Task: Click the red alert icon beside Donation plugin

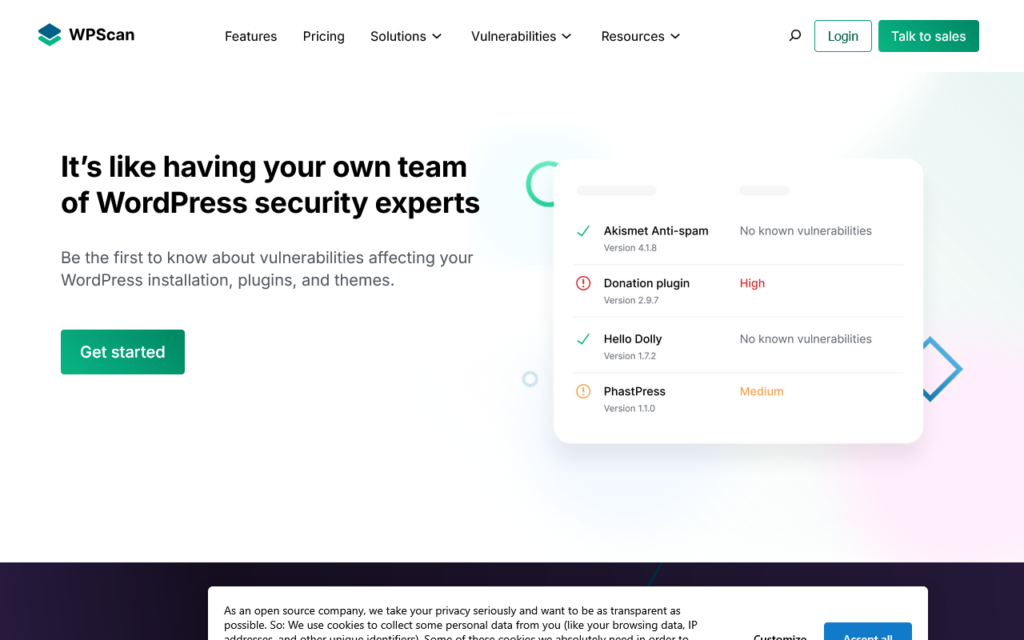Action: point(583,283)
